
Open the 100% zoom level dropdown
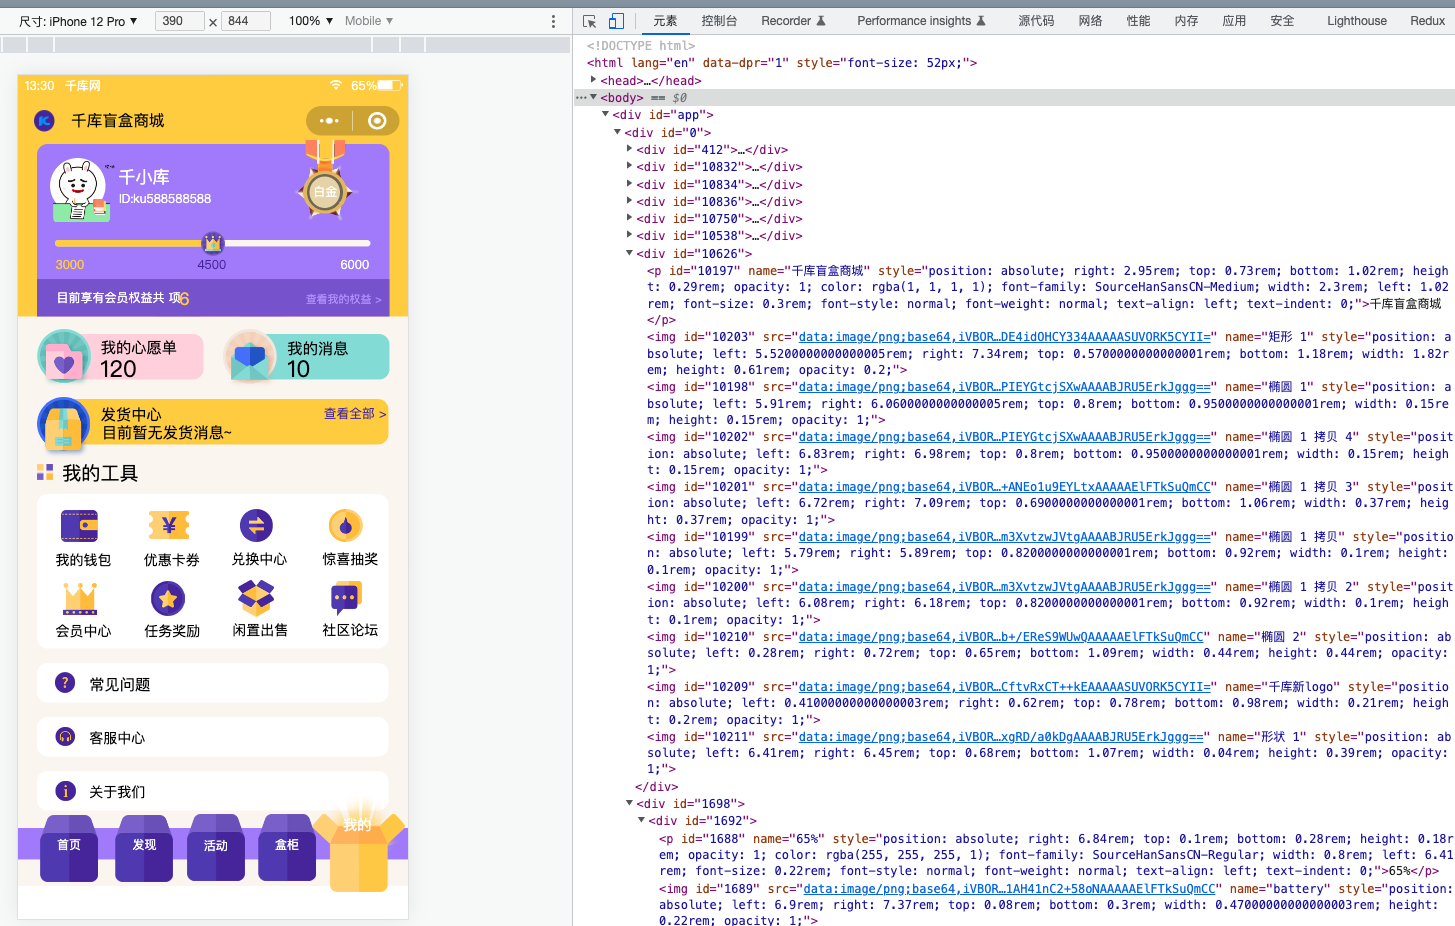coord(310,21)
